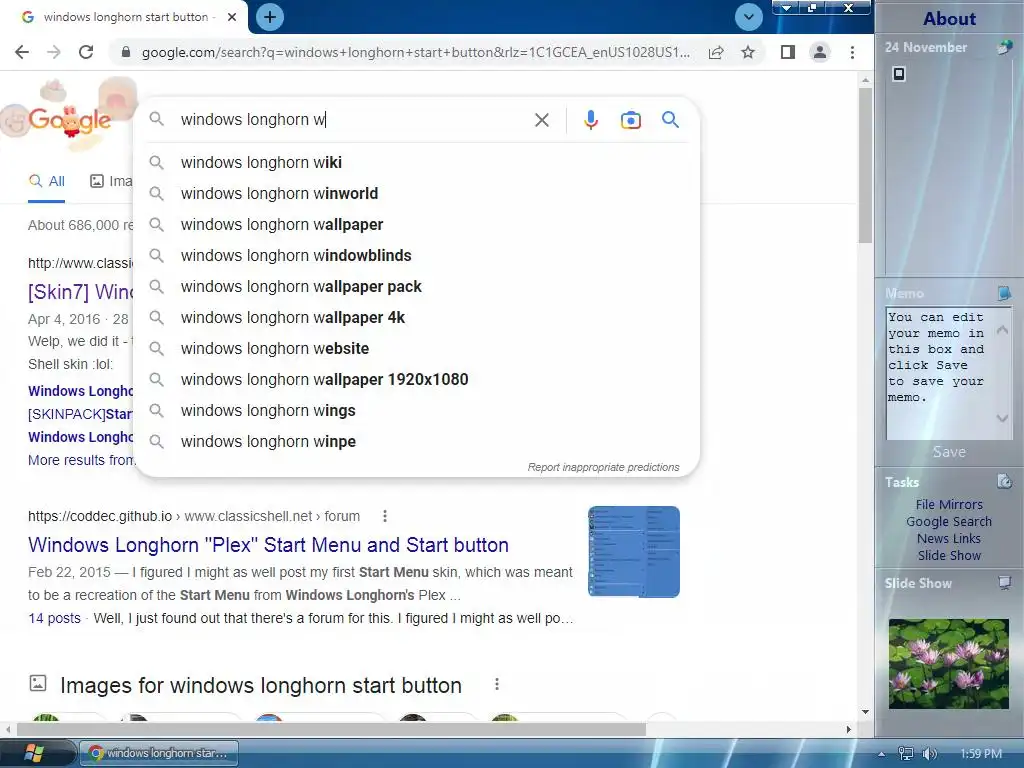Submit search with the magnifier button
Screen dimensions: 1024x768
coord(670,120)
